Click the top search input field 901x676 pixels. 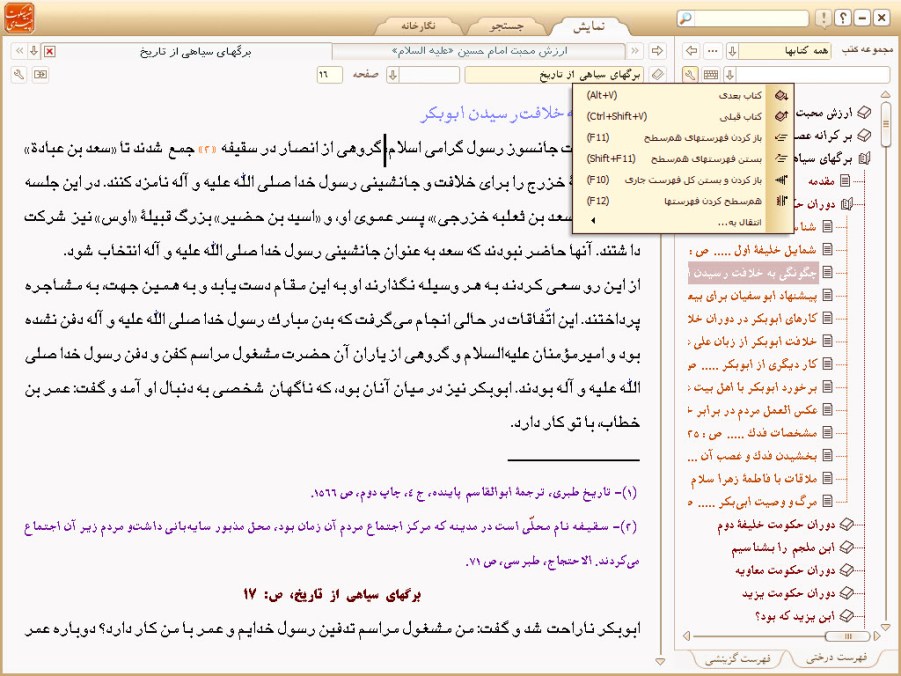pos(751,18)
